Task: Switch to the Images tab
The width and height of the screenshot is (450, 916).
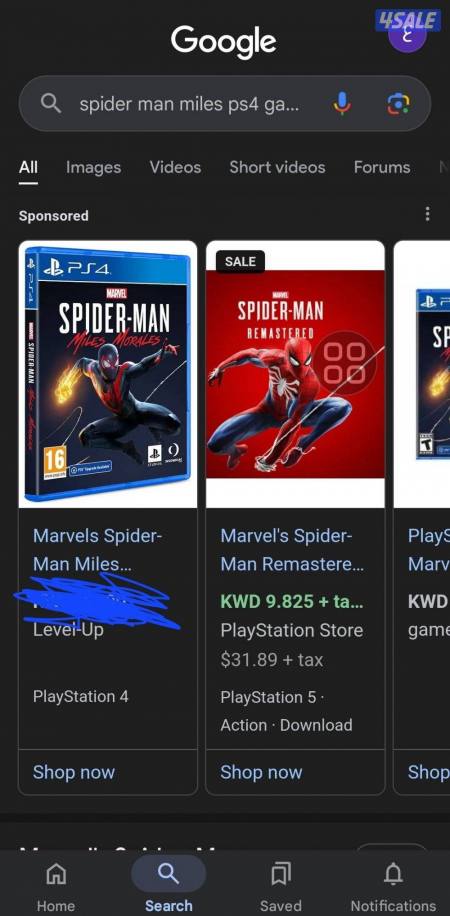Action: (94, 167)
